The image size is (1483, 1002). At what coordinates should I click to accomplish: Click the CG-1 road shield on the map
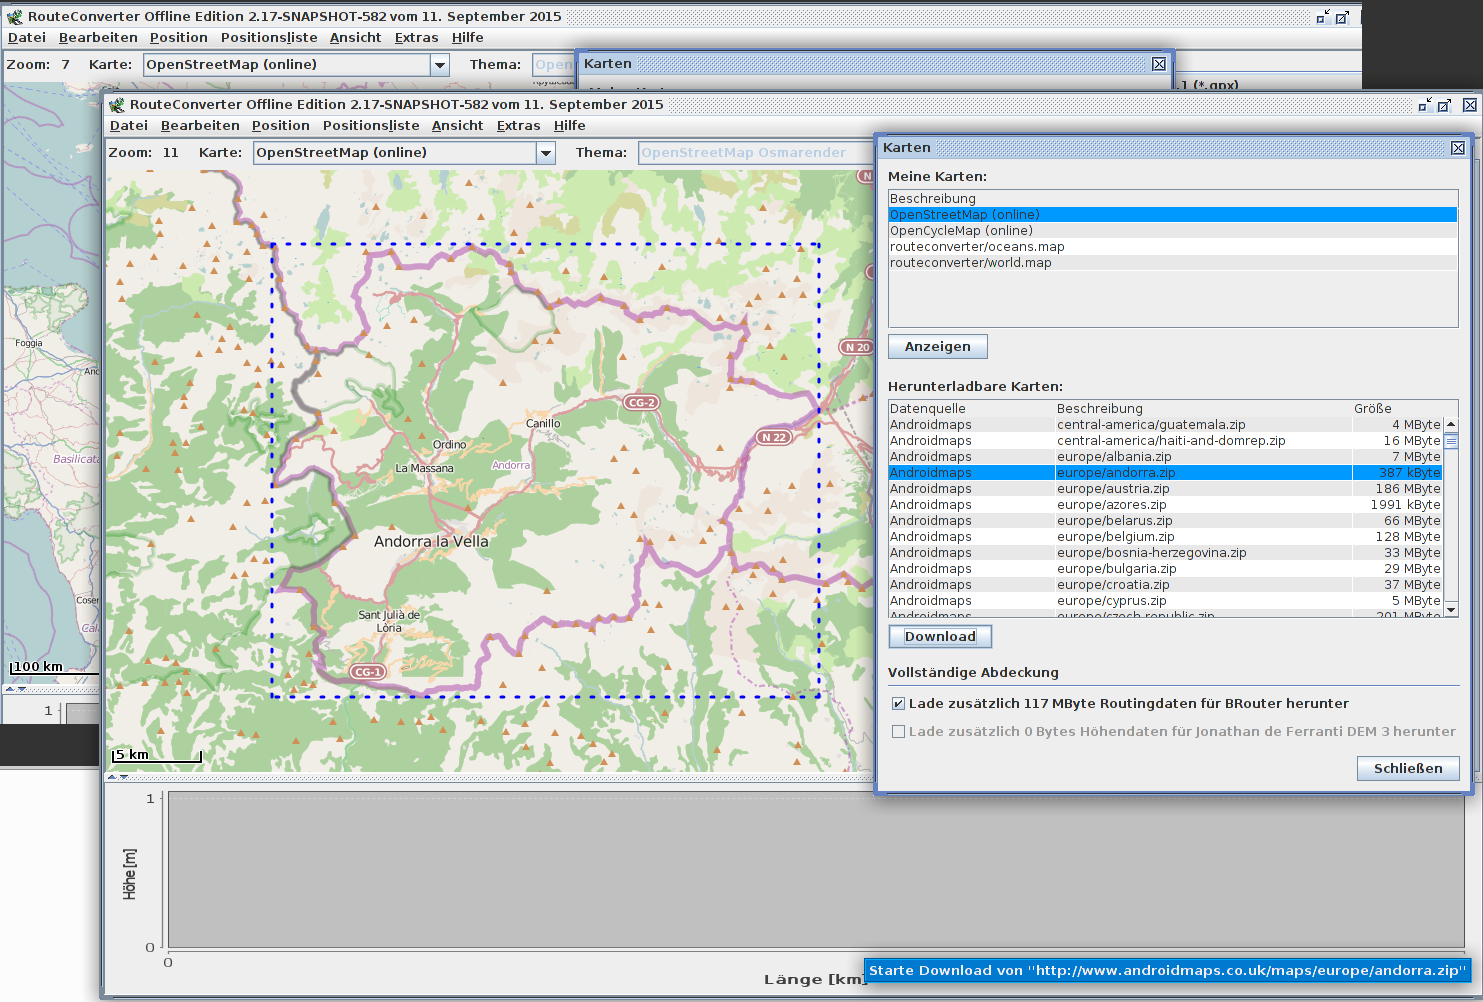pos(367,672)
